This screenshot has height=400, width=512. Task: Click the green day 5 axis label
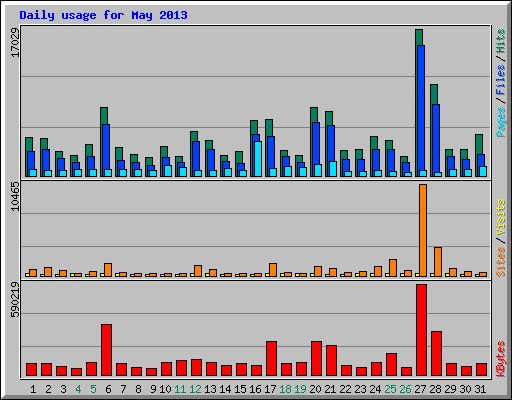coord(93,389)
